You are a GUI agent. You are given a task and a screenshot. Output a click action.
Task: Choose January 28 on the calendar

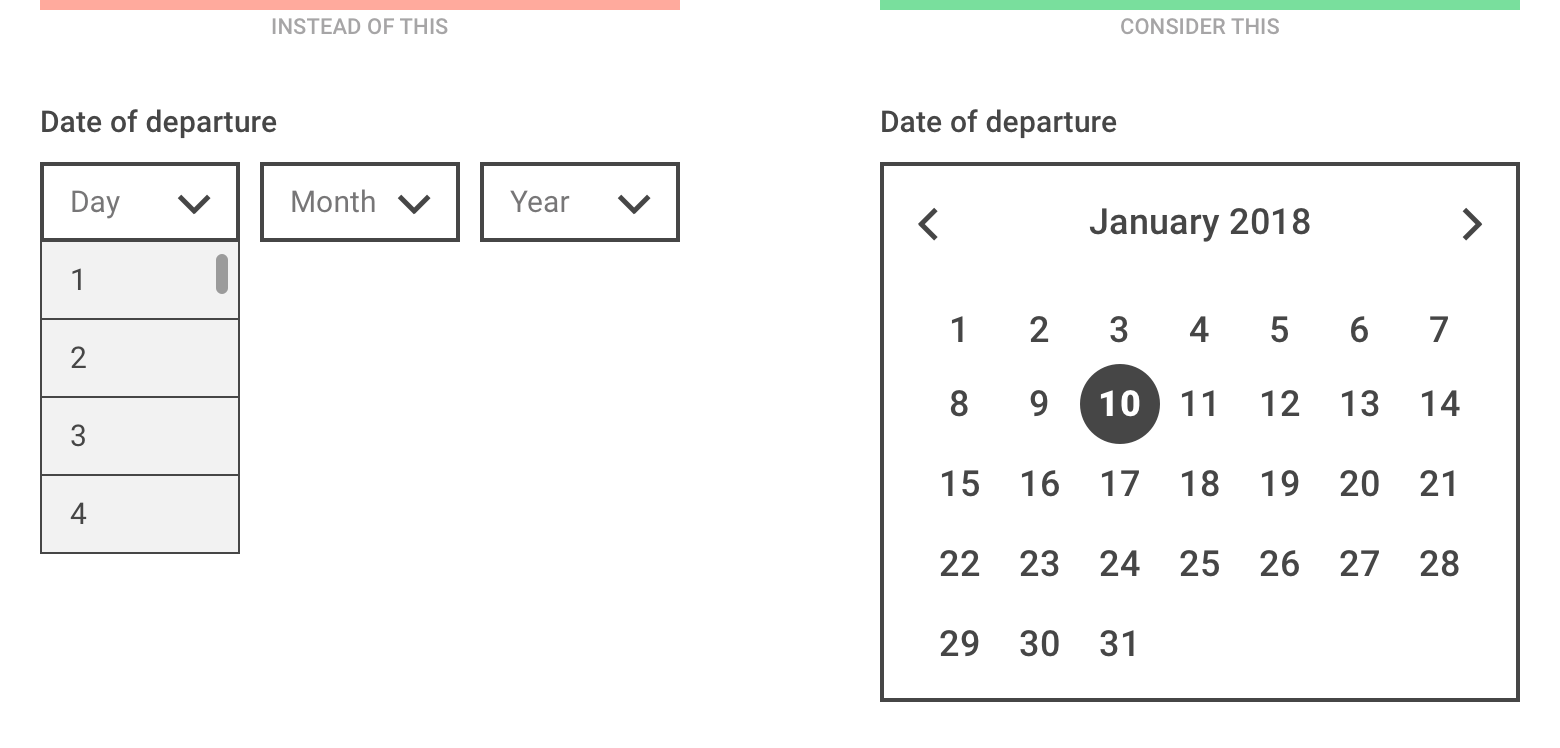(1439, 564)
